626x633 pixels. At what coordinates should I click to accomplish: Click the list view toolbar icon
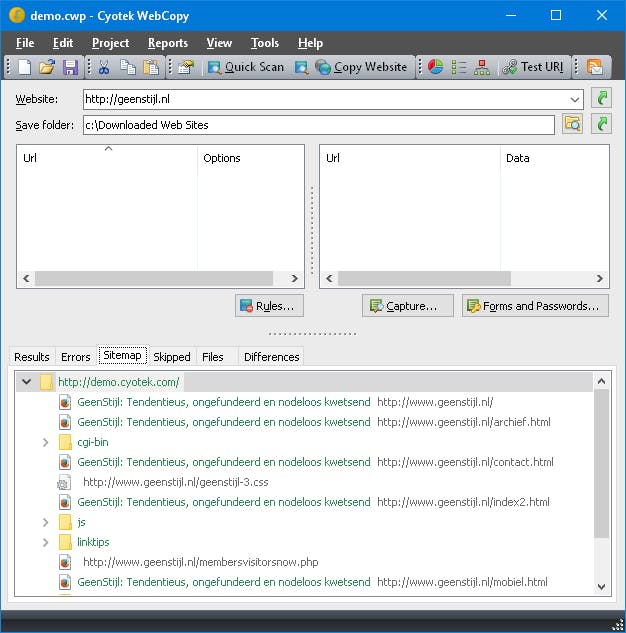459,67
